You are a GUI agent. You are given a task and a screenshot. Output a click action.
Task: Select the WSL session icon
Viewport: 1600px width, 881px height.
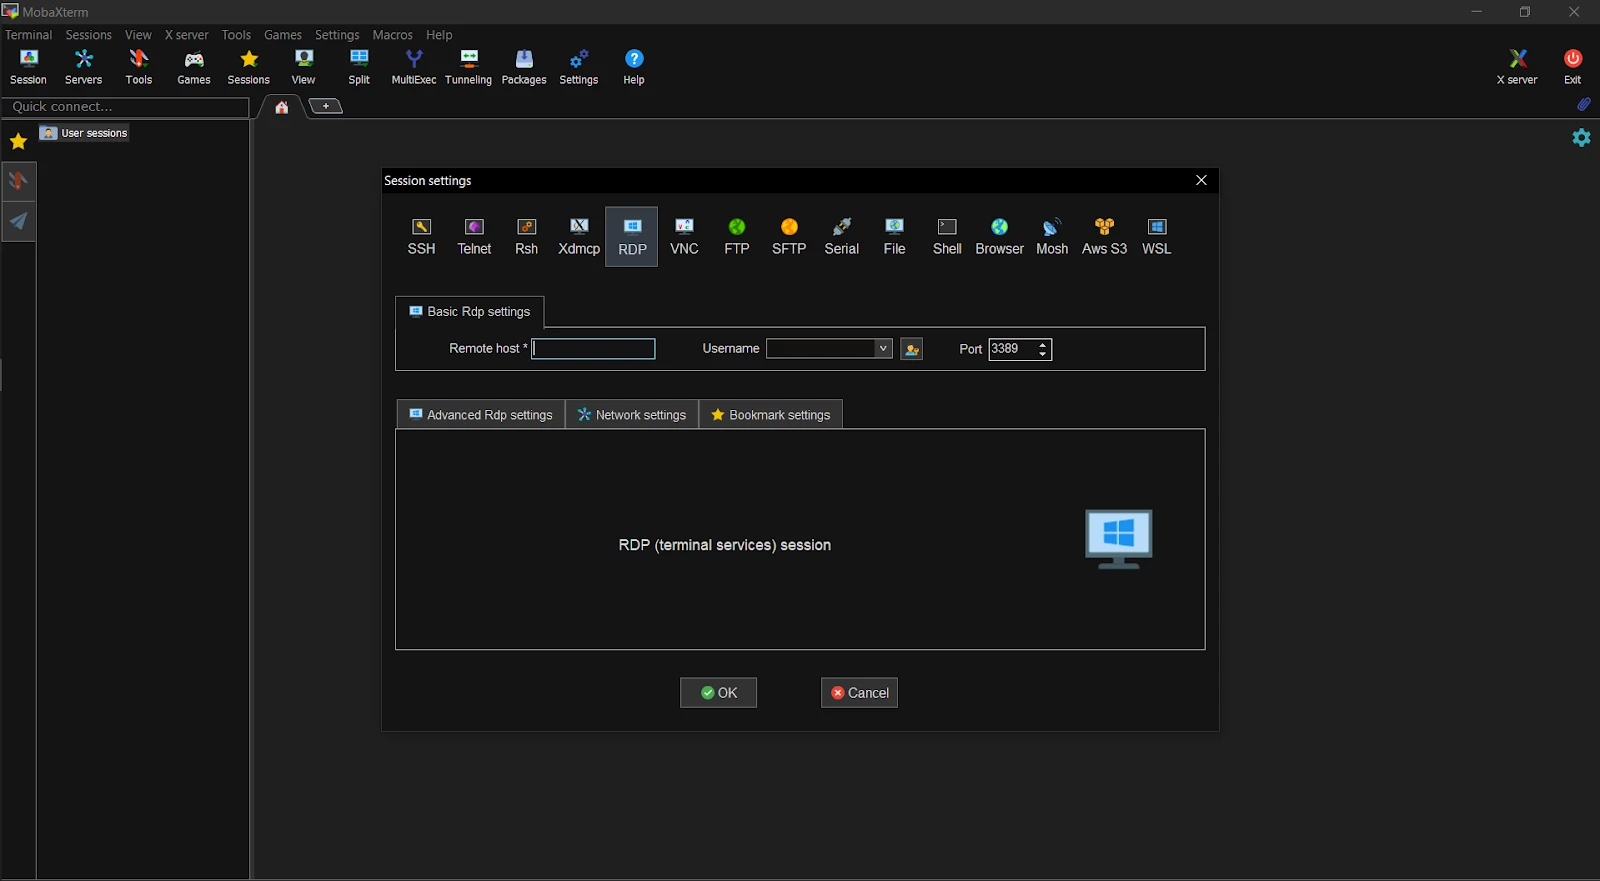tap(1156, 236)
